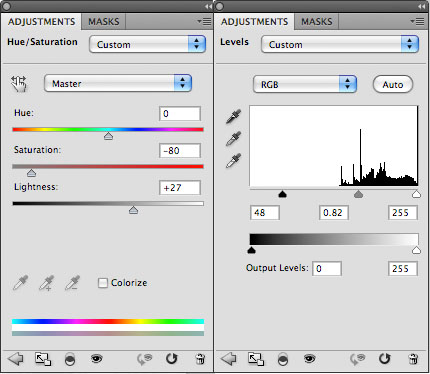Screen dimensions: 430x374
Task: Select the black point eyedropper in Levels
Action: (233, 116)
